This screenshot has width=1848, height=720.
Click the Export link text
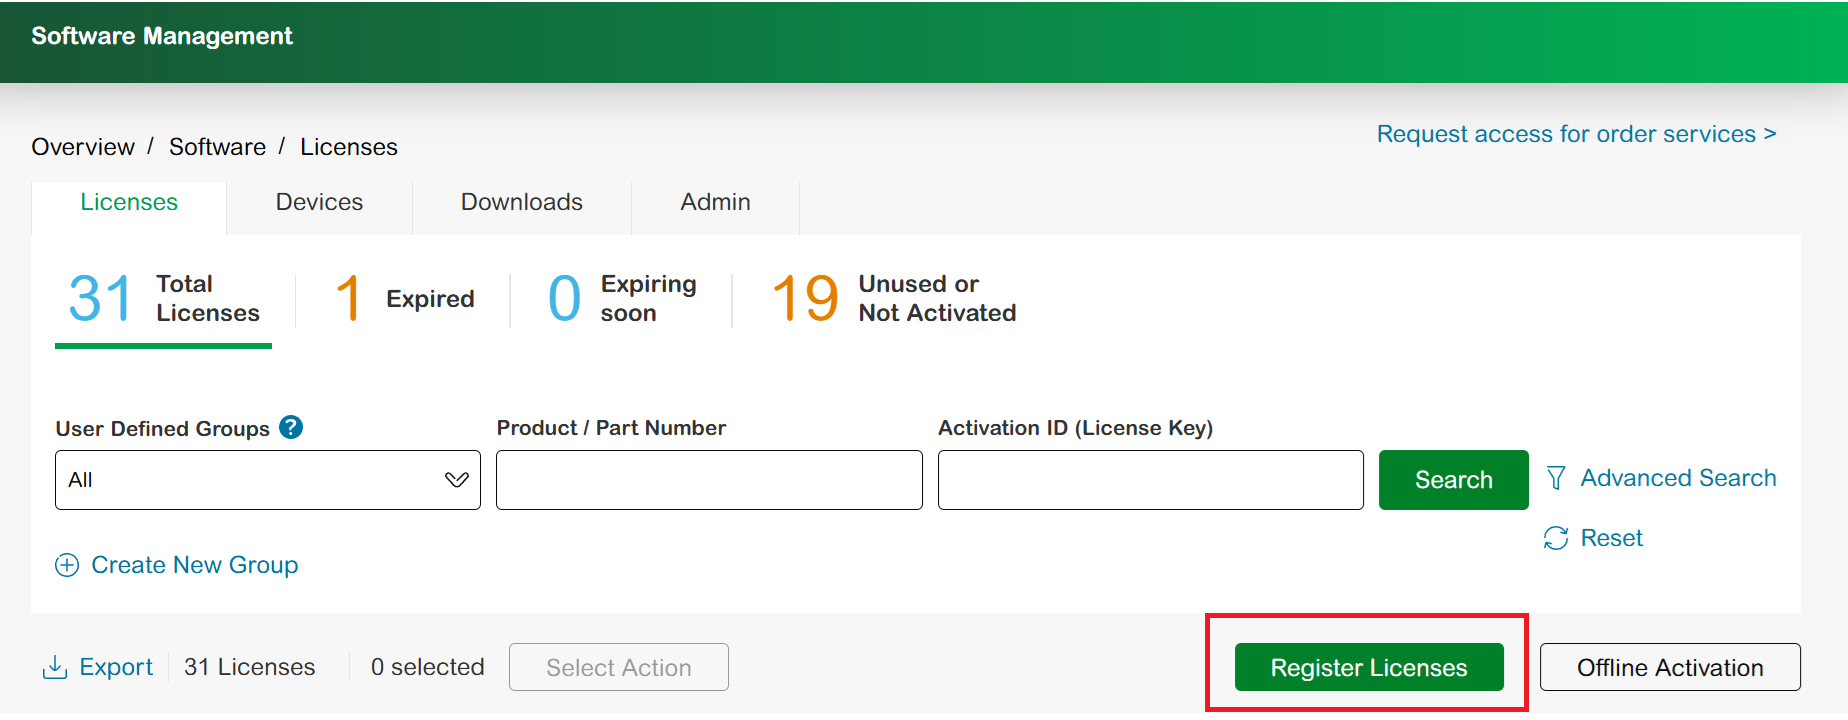click(116, 667)
